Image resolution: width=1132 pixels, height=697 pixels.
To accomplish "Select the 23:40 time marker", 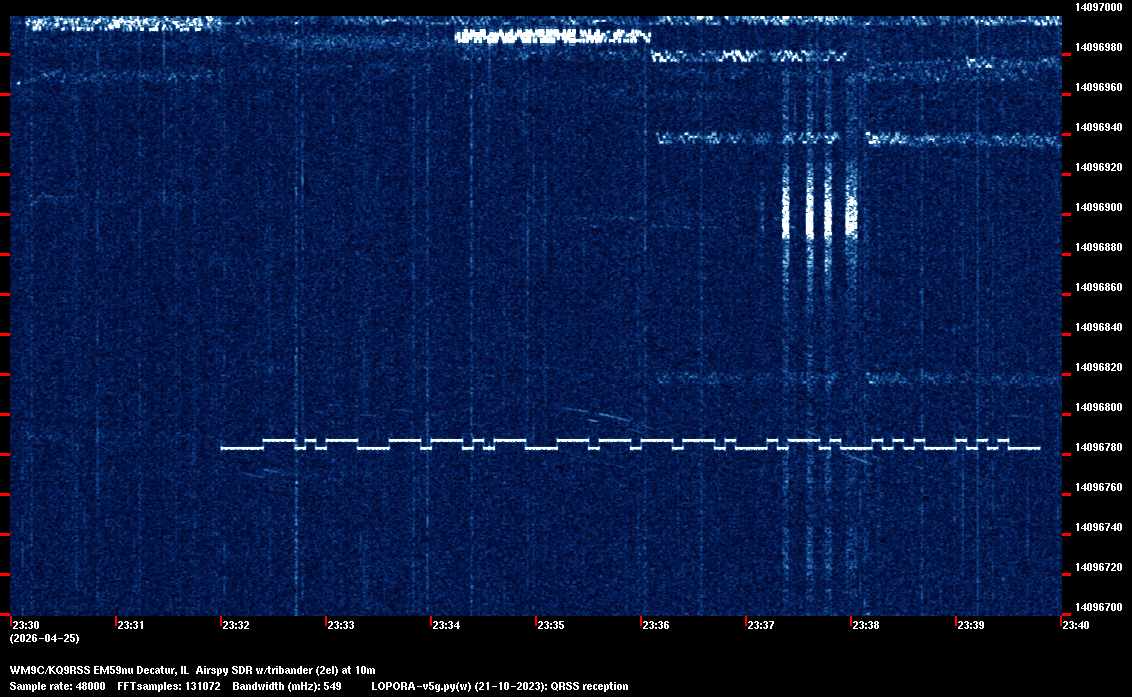I will click(1075, 625).
